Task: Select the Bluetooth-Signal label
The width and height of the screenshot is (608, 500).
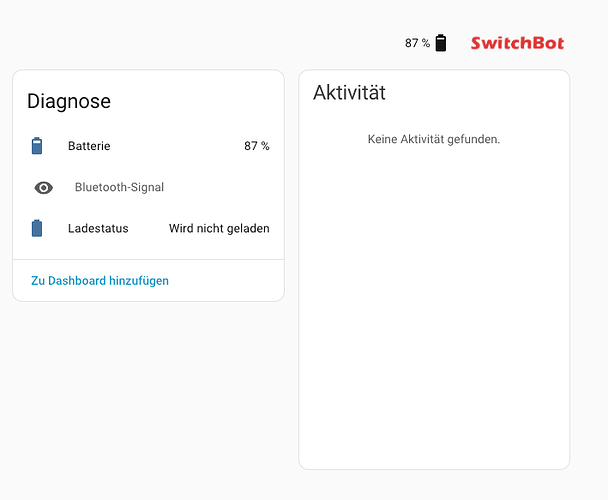Action: 119,187
